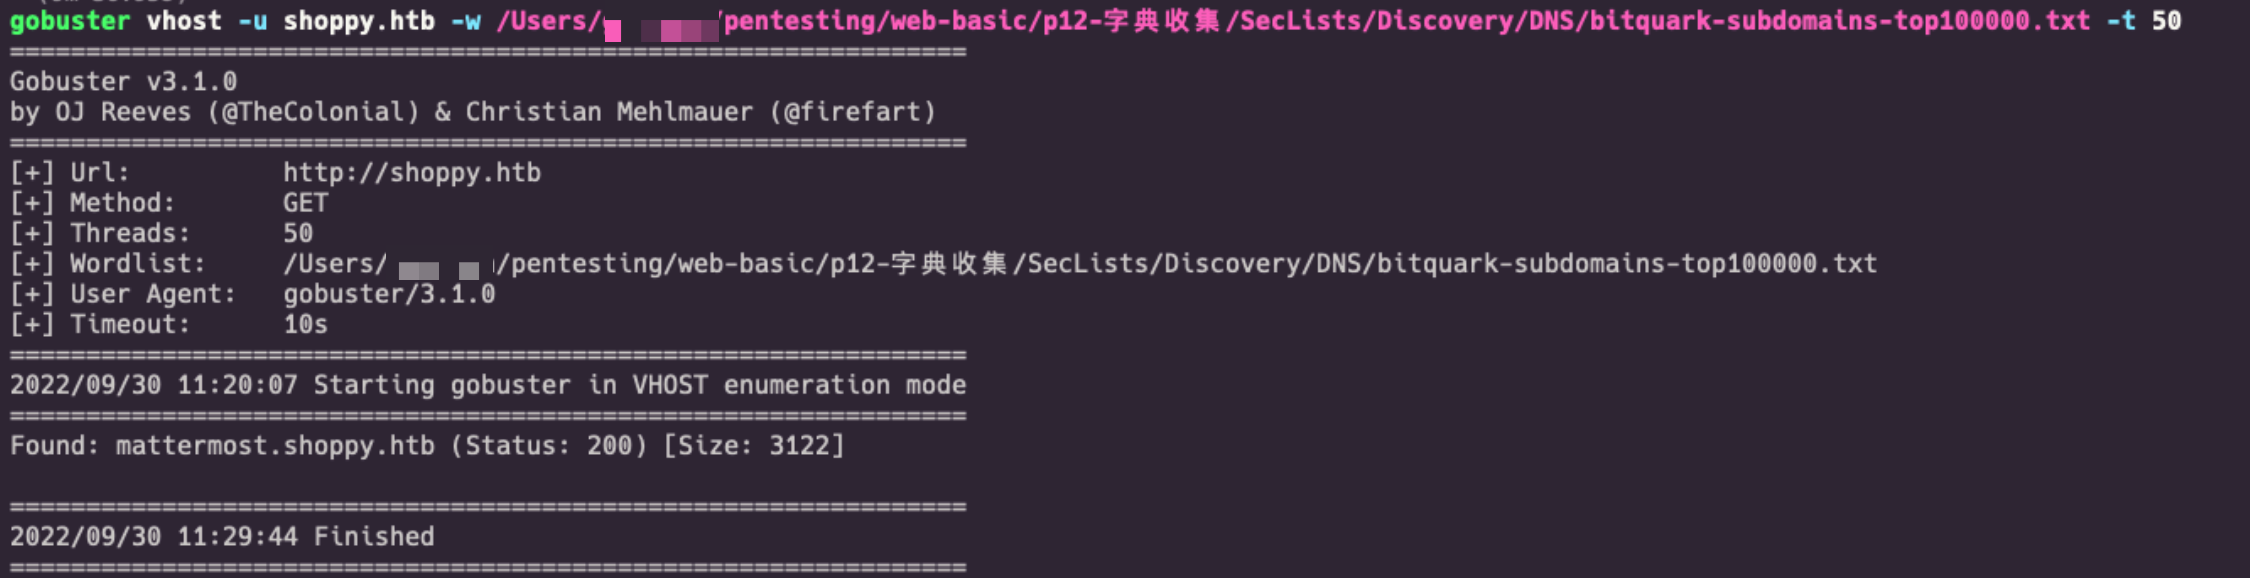This screenshot has height=578, width=2250.
Task: Click the "vhost" argument in the command
Action: coord(184,21)
